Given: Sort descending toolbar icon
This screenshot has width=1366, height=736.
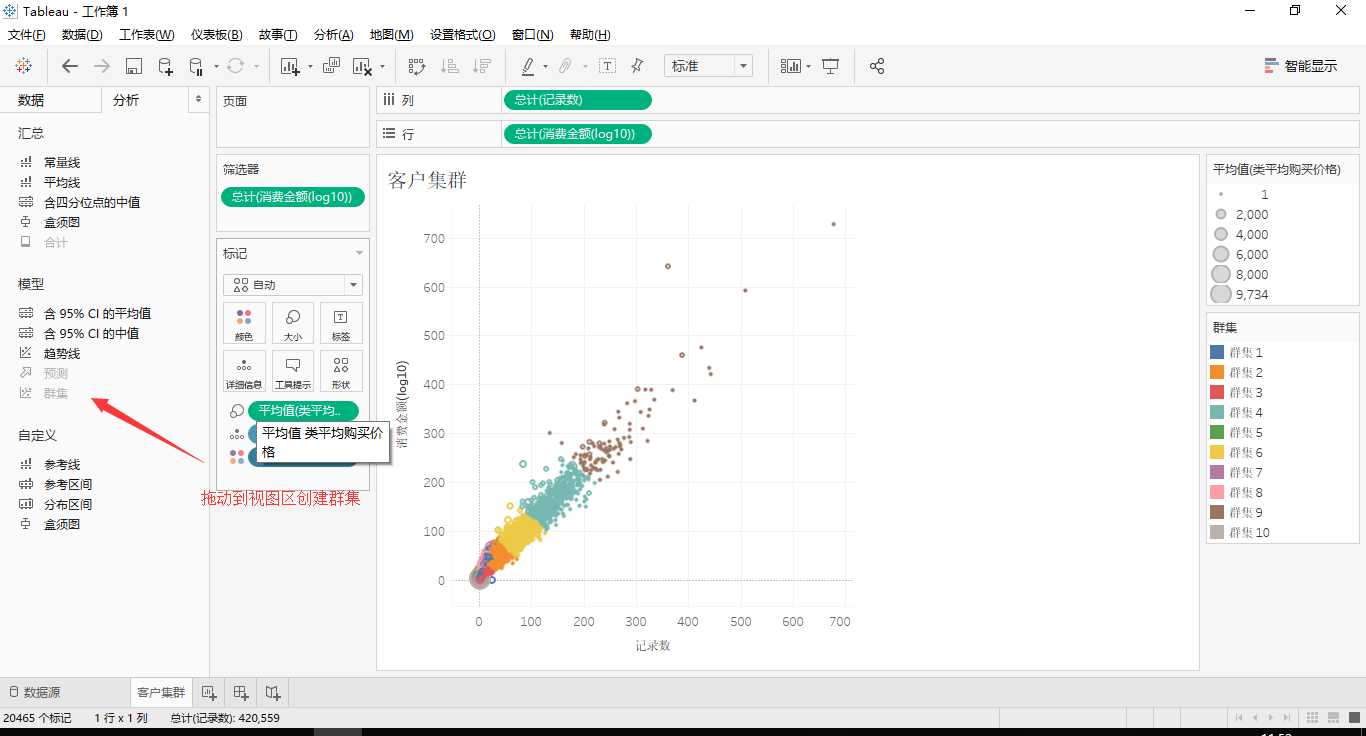Looking at the screenshot, I should click(x=482, y=66).
